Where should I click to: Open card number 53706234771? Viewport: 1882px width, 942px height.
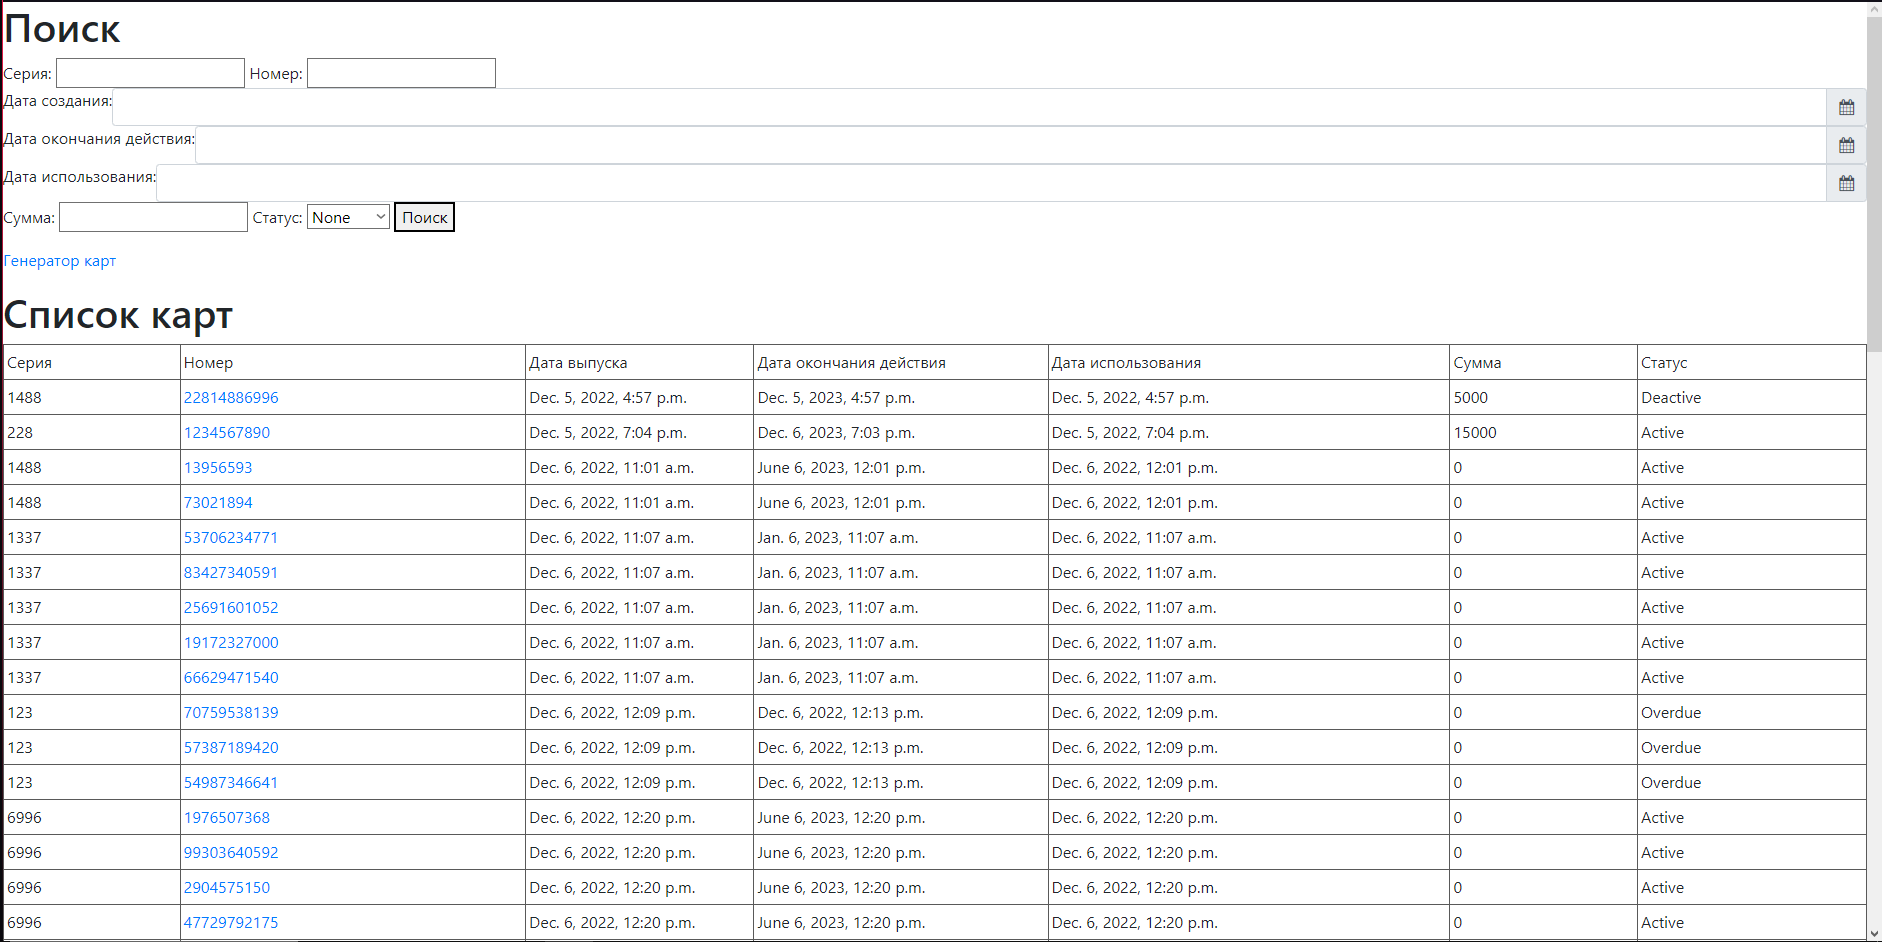click(231, 538)
